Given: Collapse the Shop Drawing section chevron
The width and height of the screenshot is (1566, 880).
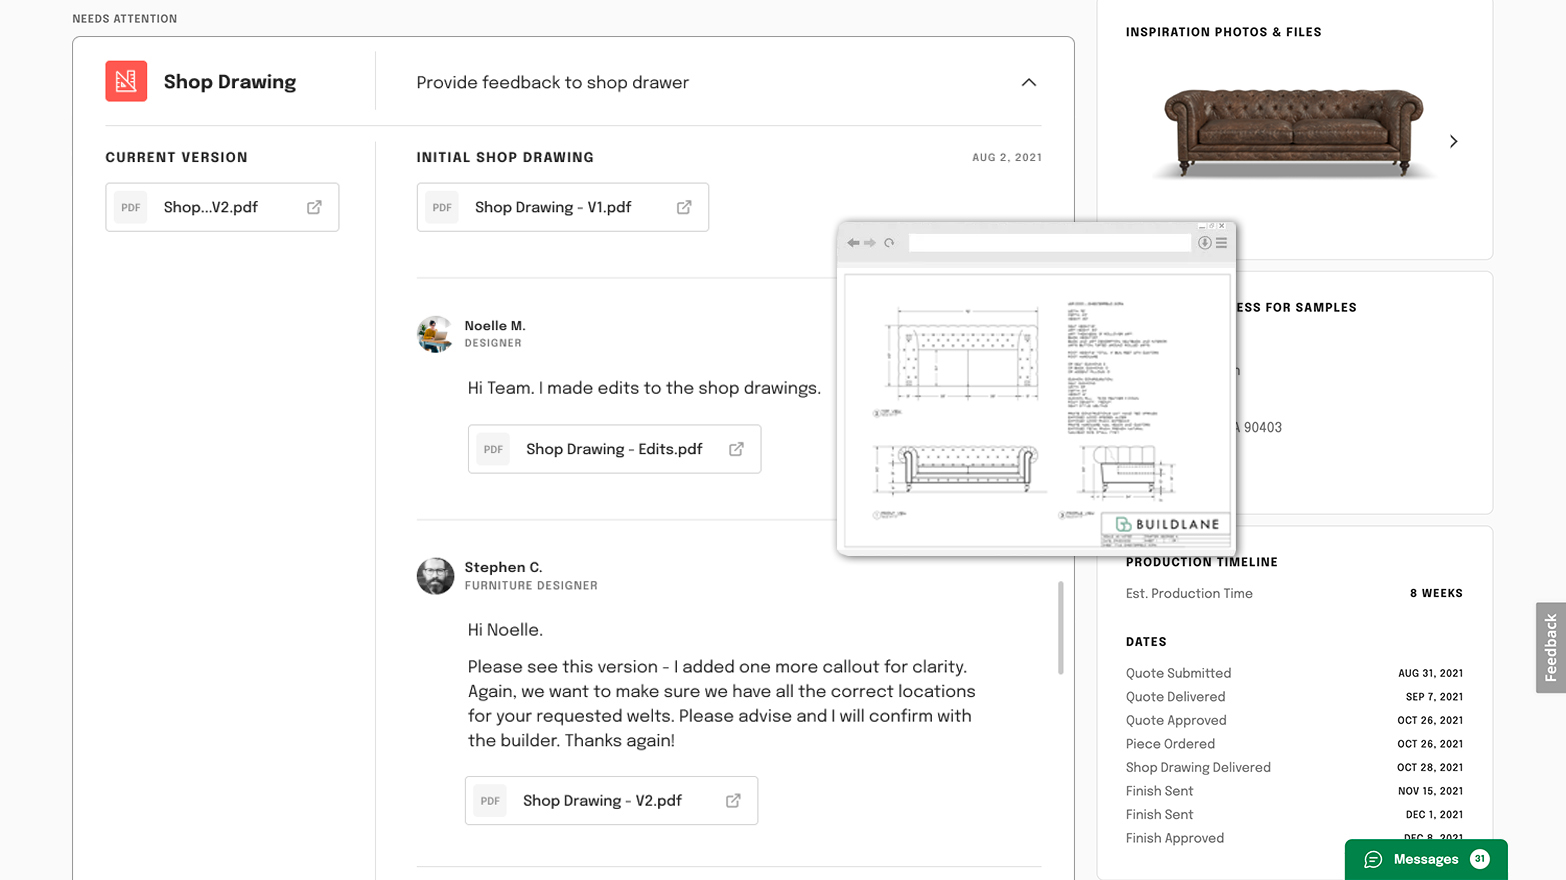Looking at the screenshot, I should [x=1028, y=82].
